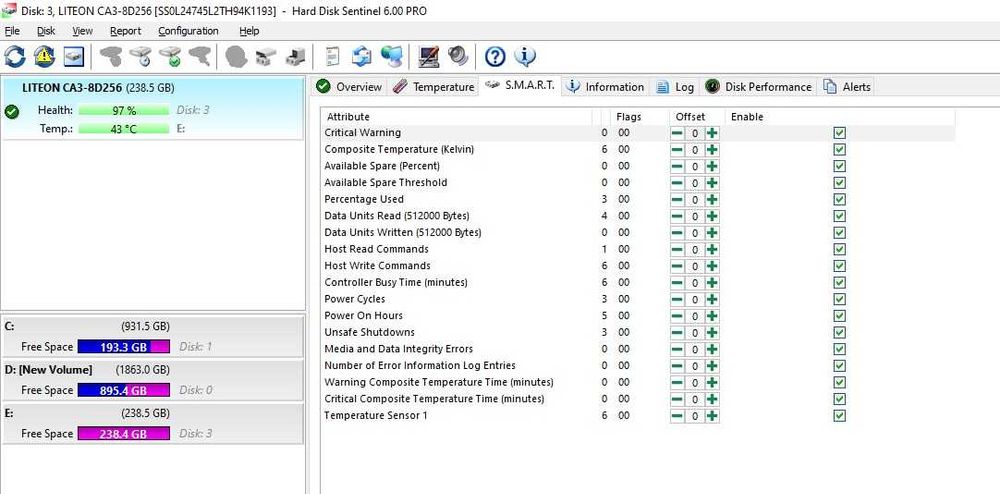The image size is (1000, 494).
Task: Open the Help menu
Action: point(249,31)
